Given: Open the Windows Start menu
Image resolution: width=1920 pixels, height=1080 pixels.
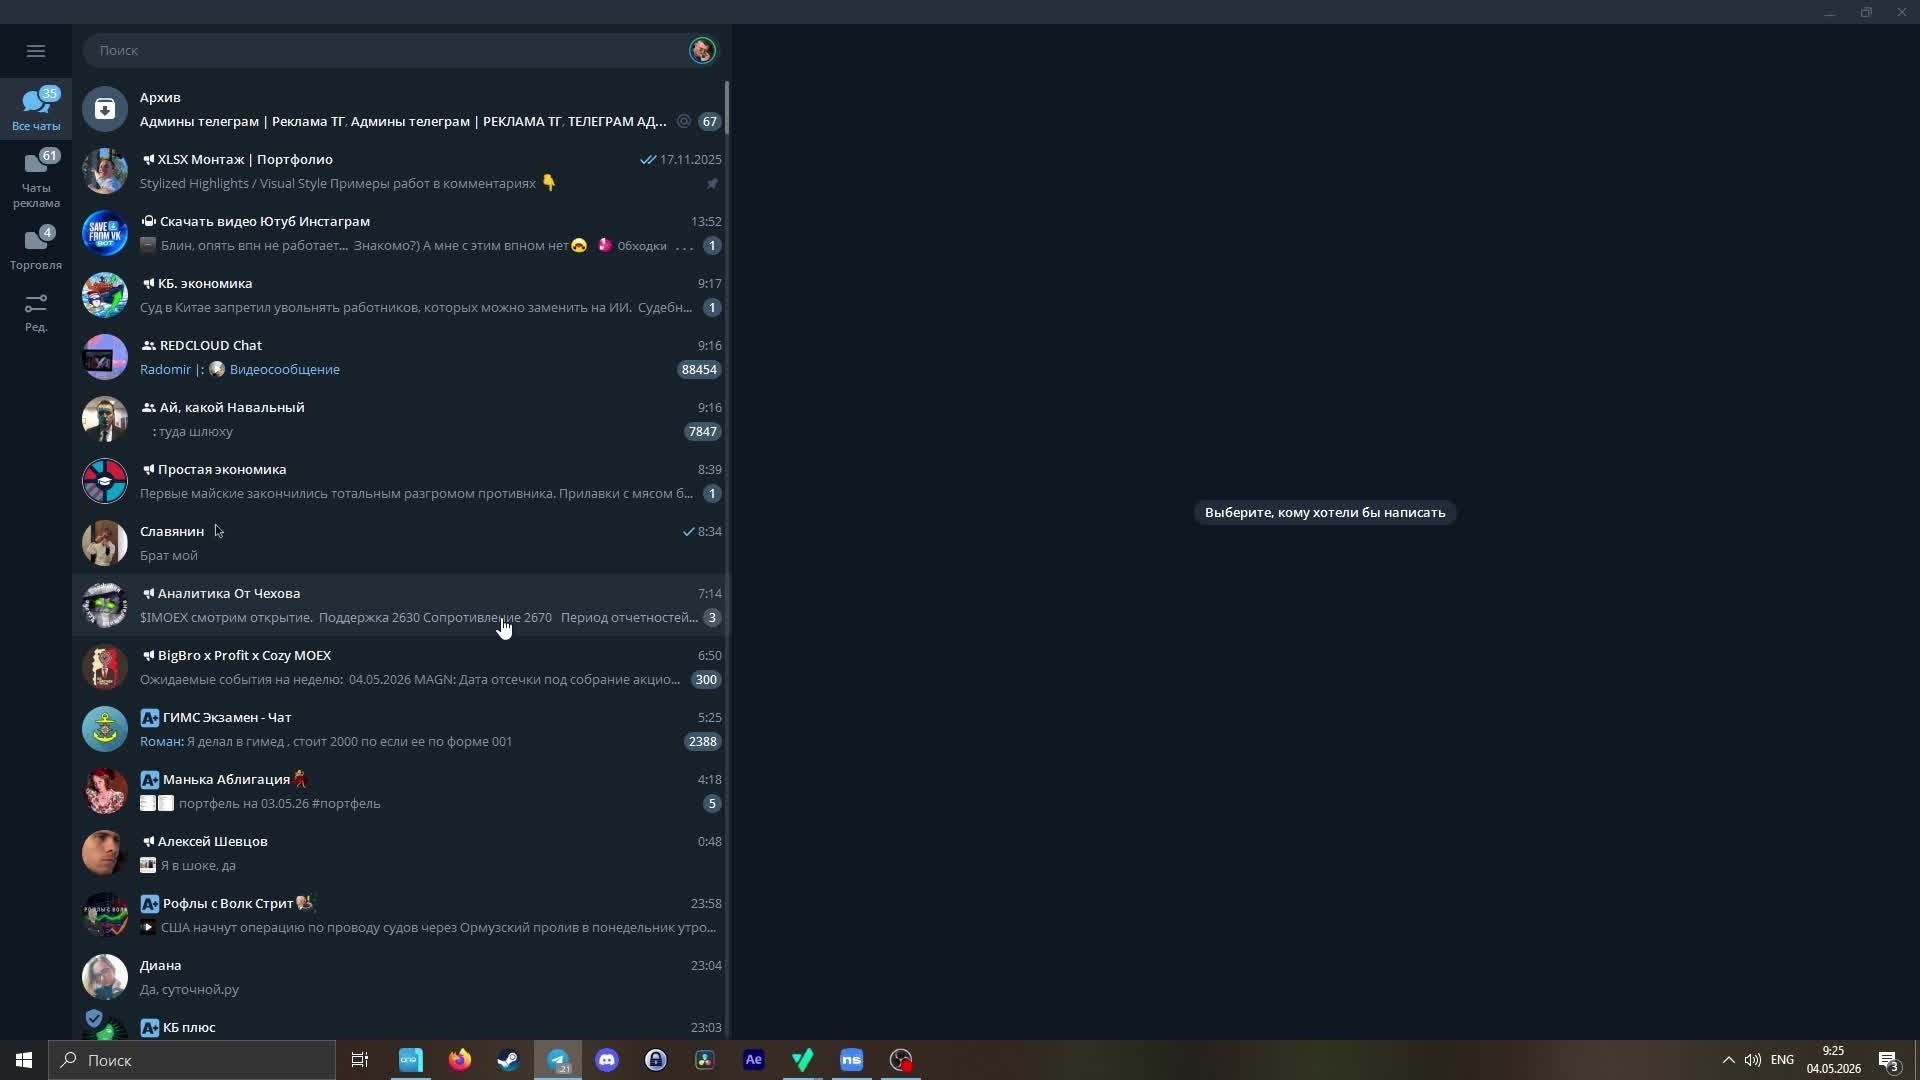Looking at the screenshot, I should (x=24, y=1060).
